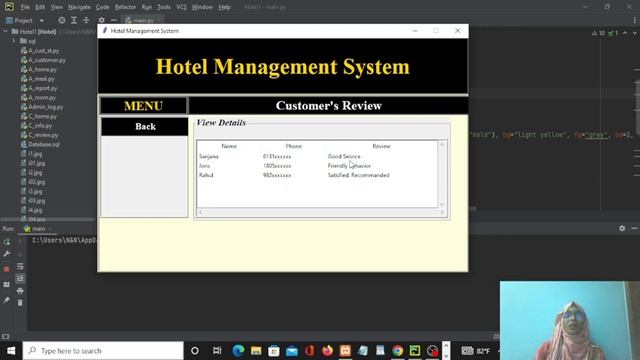The width and height of the screenshot is (640, 360).
Task: Open the Tools menu in PyCharm
Action: tap(164, 7)
